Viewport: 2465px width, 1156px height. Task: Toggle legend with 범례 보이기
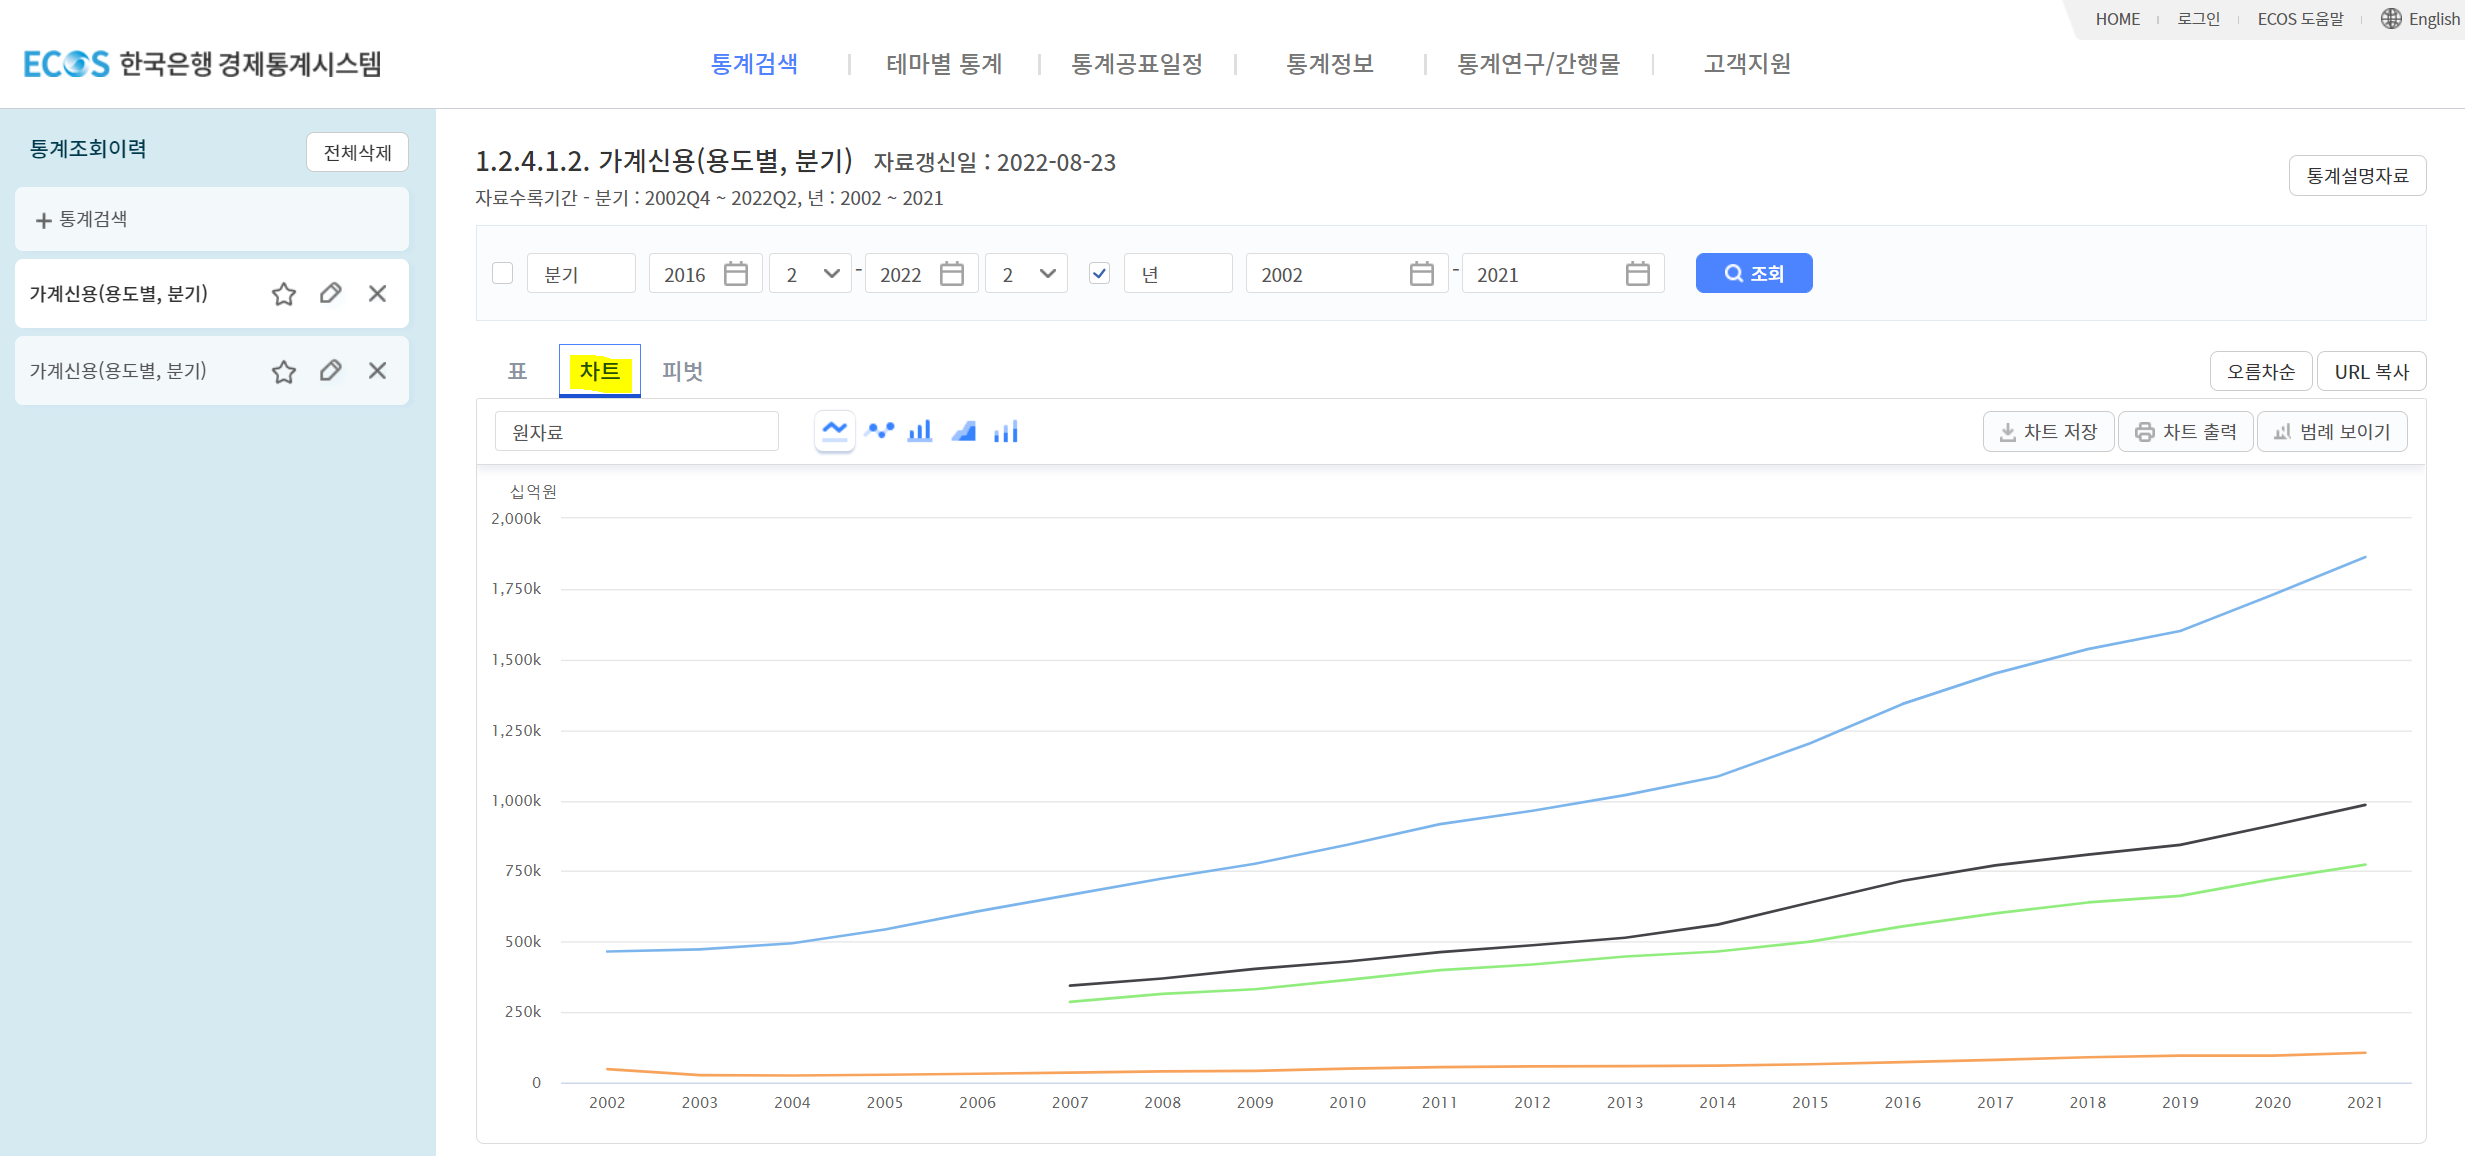(x=2332, y=432)
